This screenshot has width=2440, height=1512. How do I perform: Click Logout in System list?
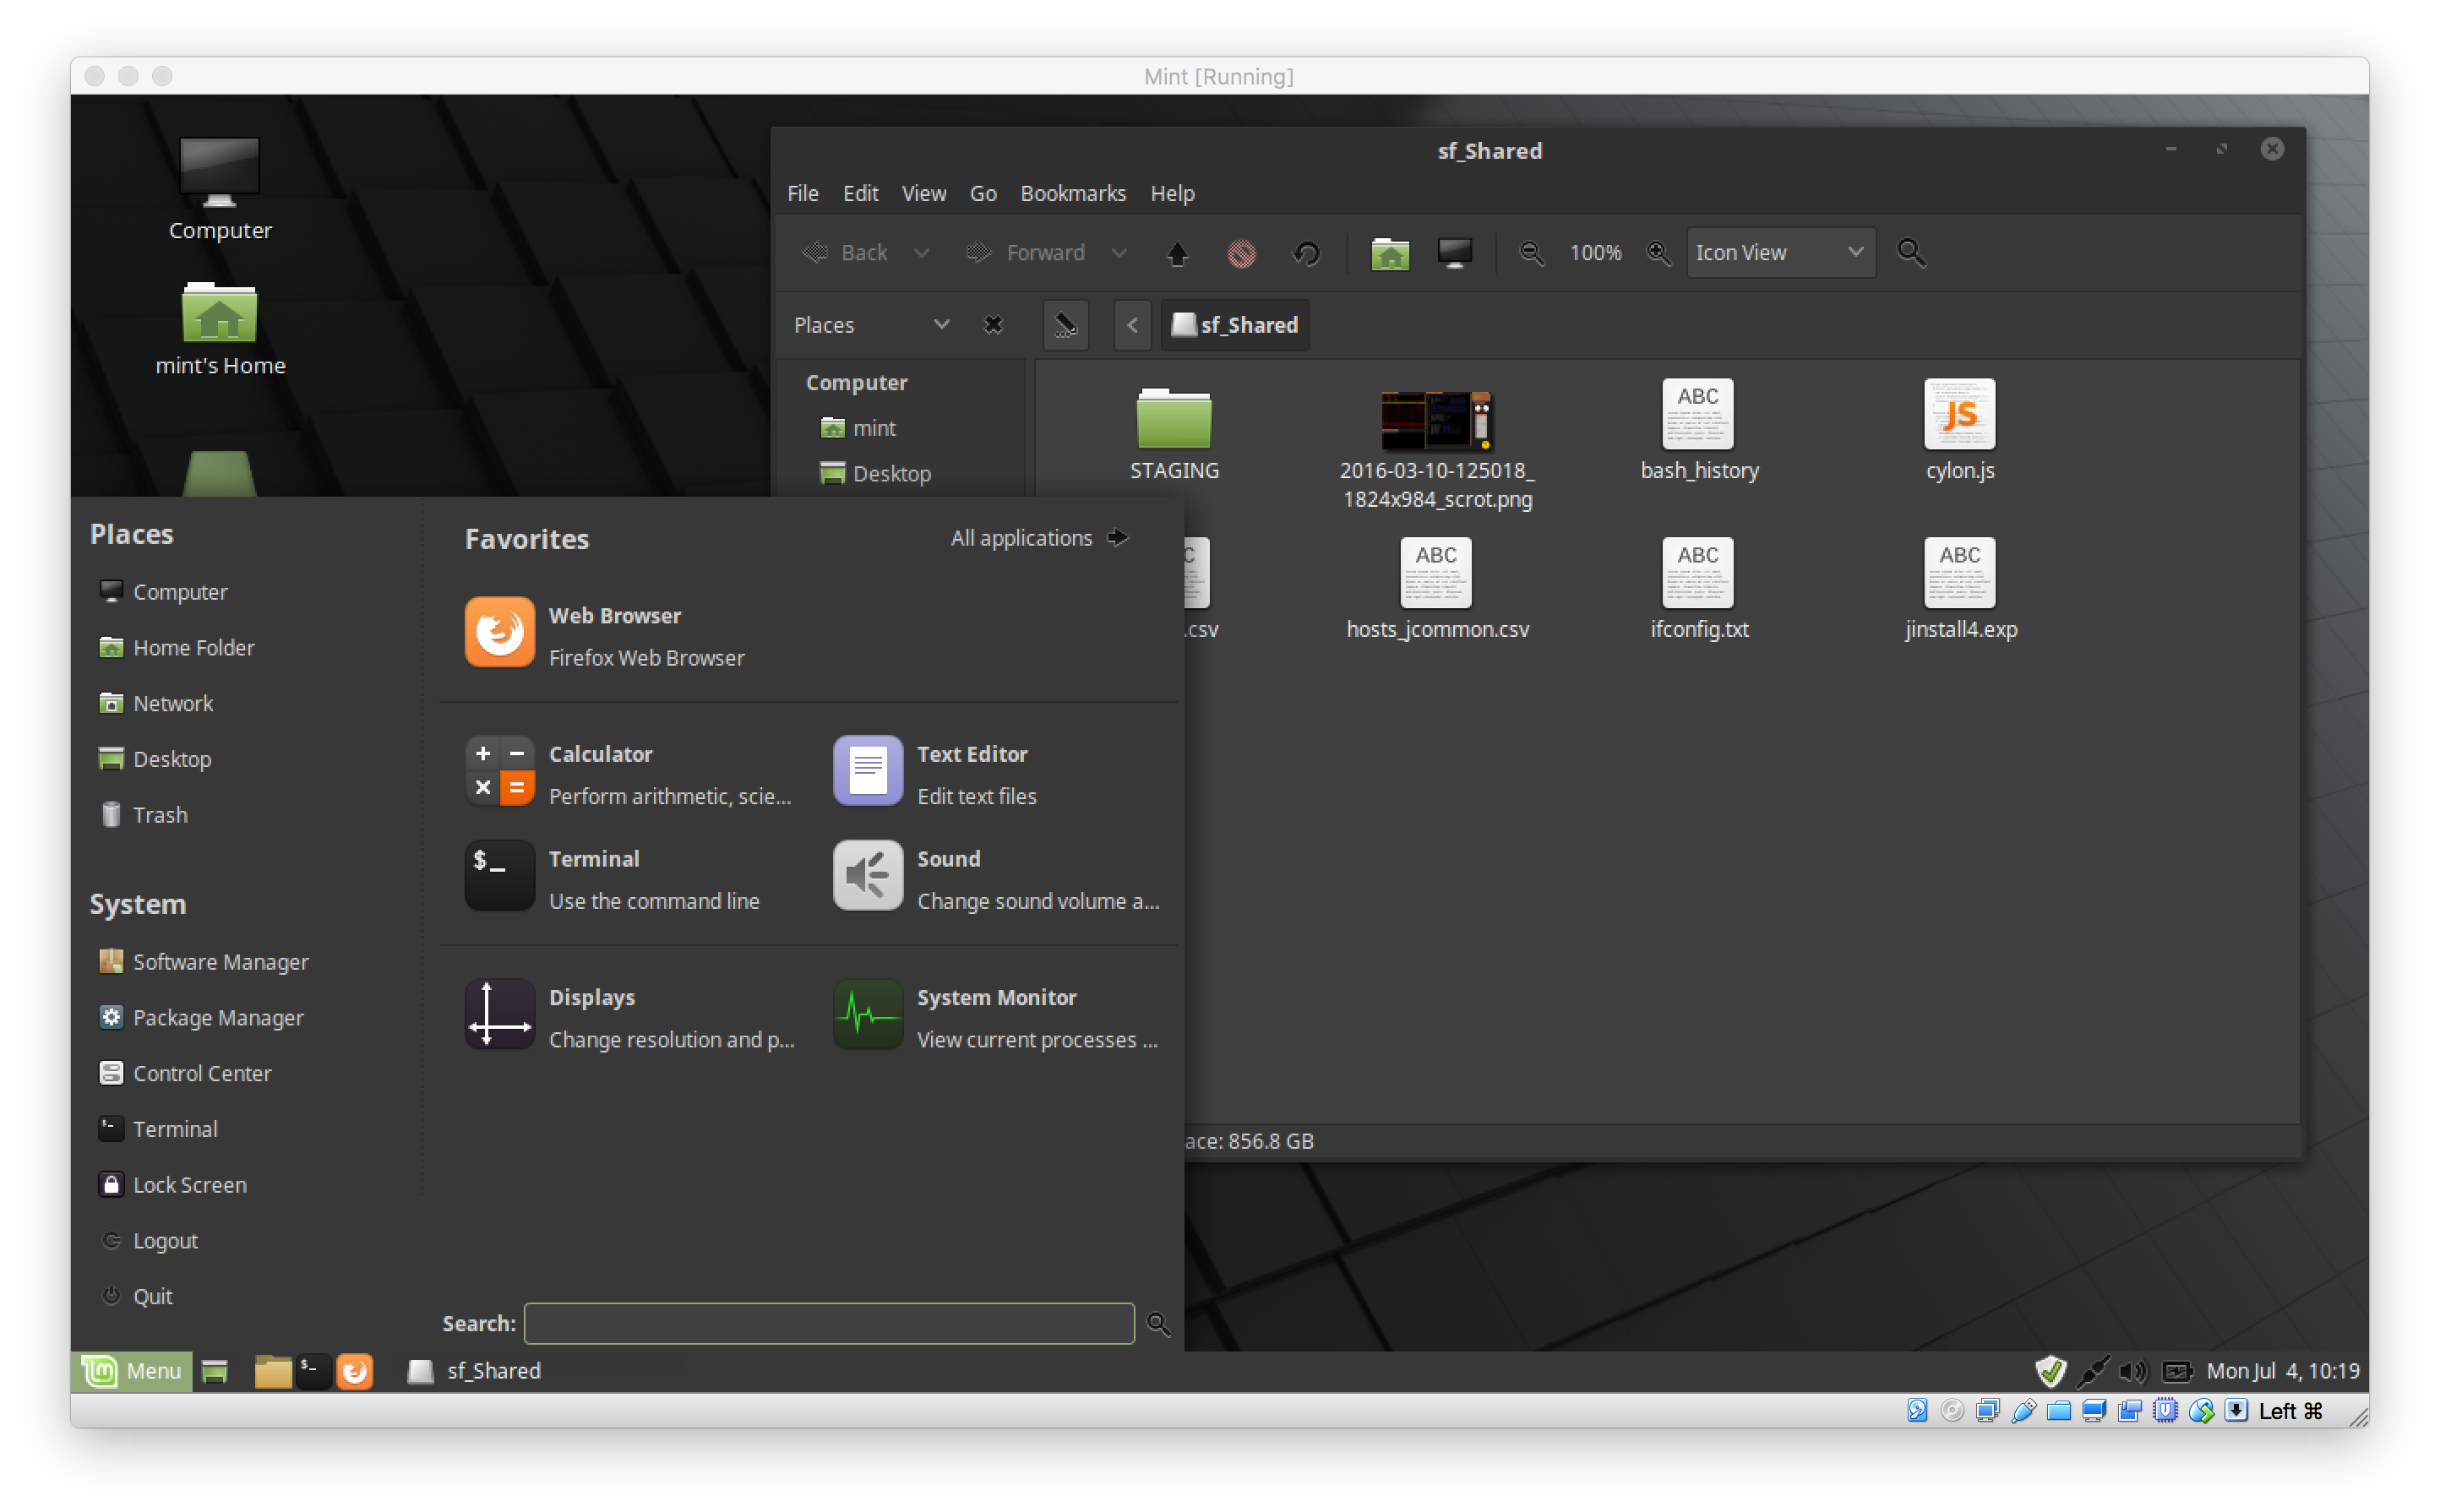(x=149, y=1241)
